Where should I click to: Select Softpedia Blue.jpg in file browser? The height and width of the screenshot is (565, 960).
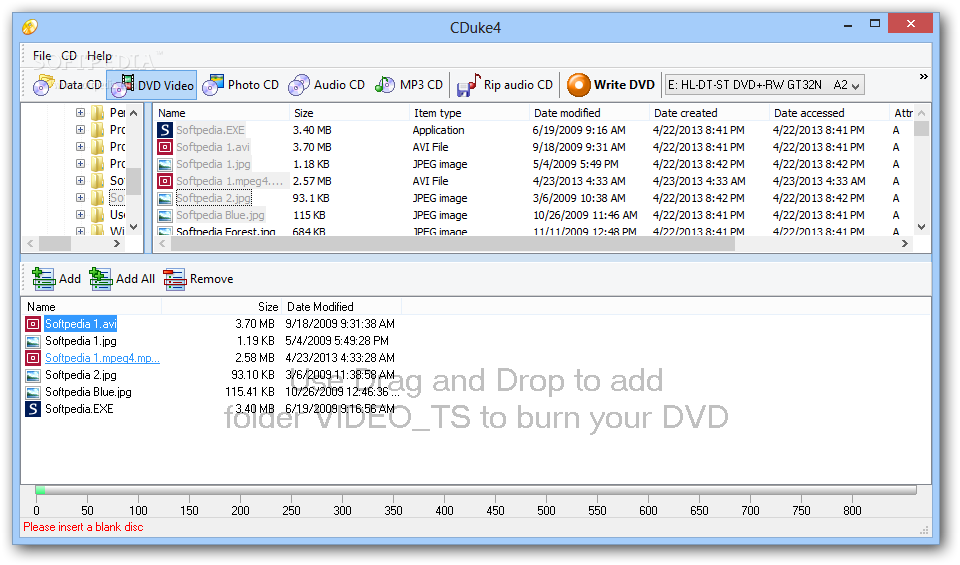click(220, 215)
